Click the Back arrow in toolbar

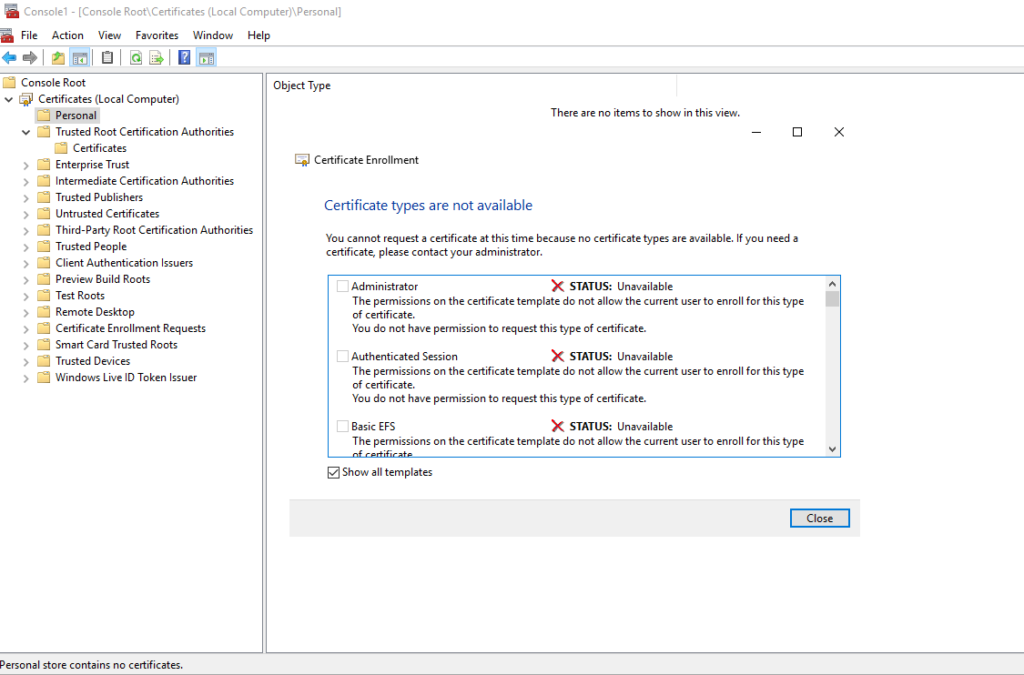pos(9,58)
